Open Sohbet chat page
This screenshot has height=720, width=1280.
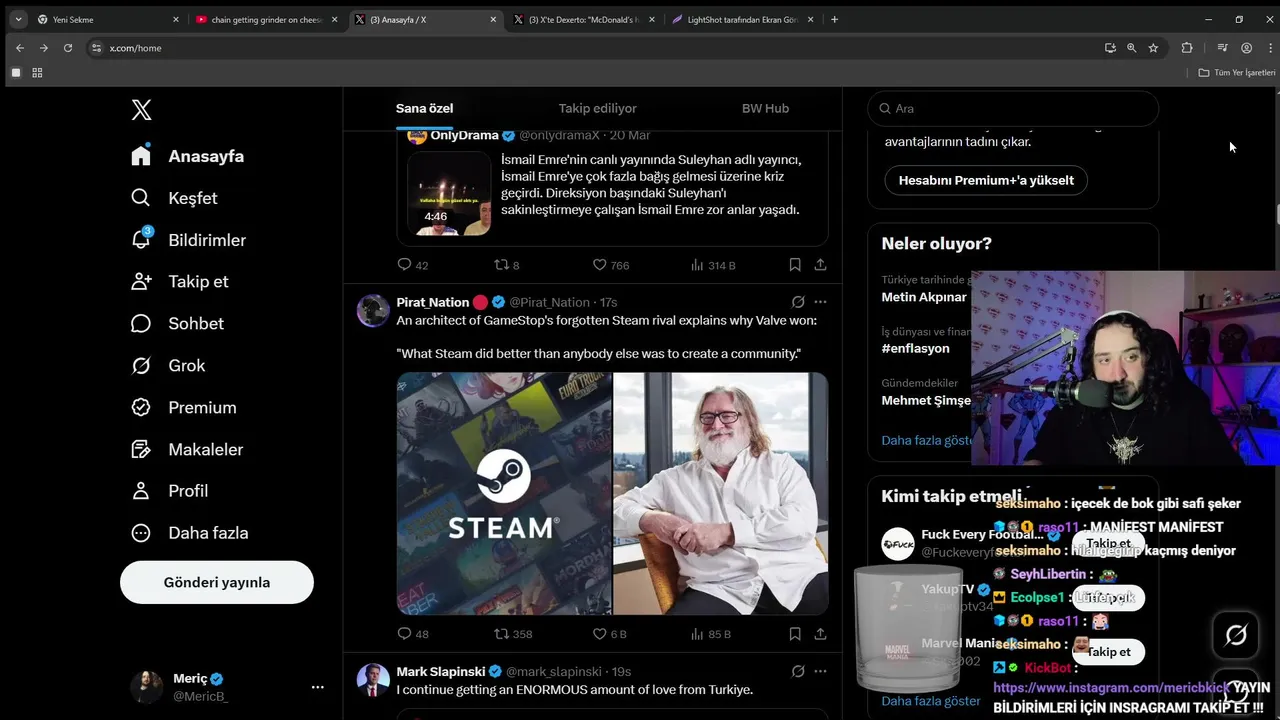point(177,324)
